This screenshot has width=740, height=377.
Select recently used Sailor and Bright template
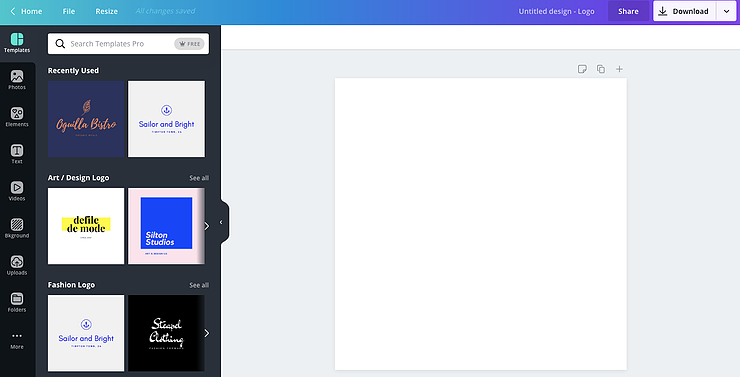(167, 119)
